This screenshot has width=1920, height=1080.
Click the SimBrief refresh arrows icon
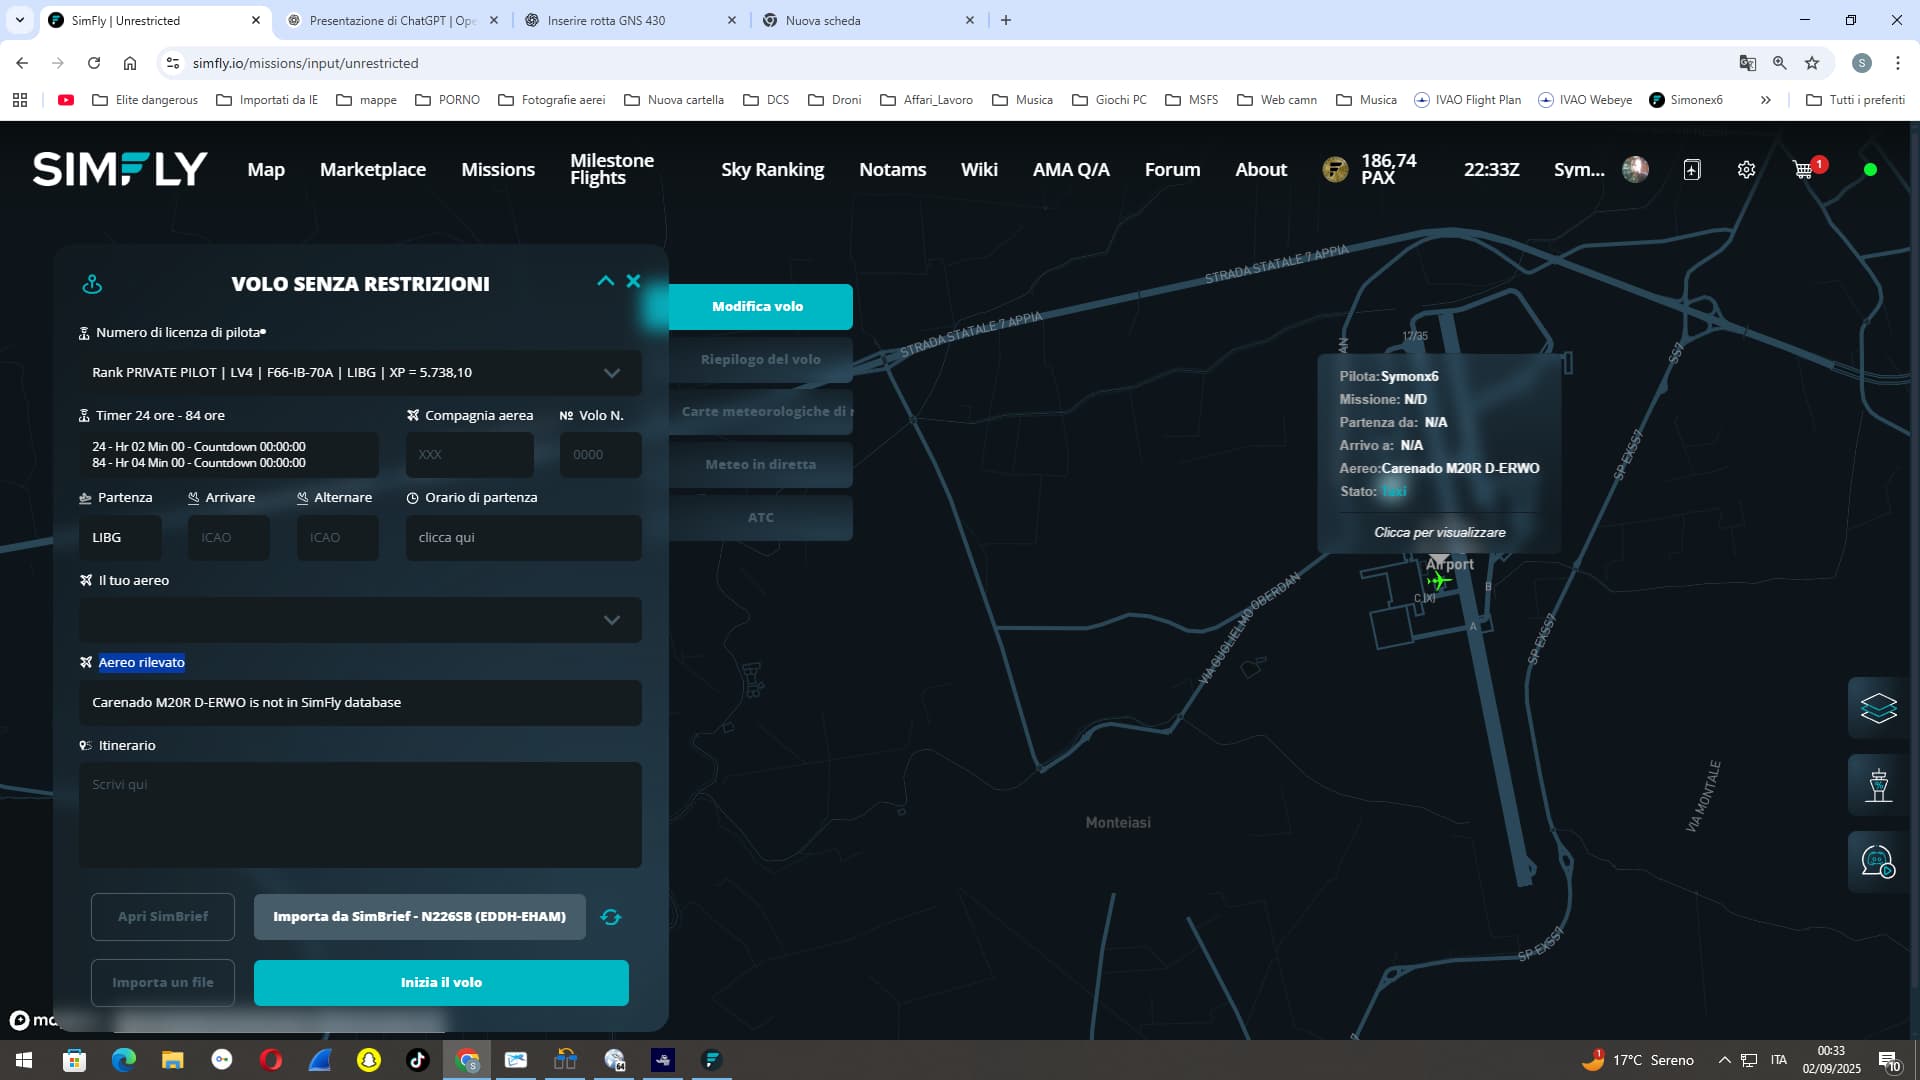[x=611, y=917]
